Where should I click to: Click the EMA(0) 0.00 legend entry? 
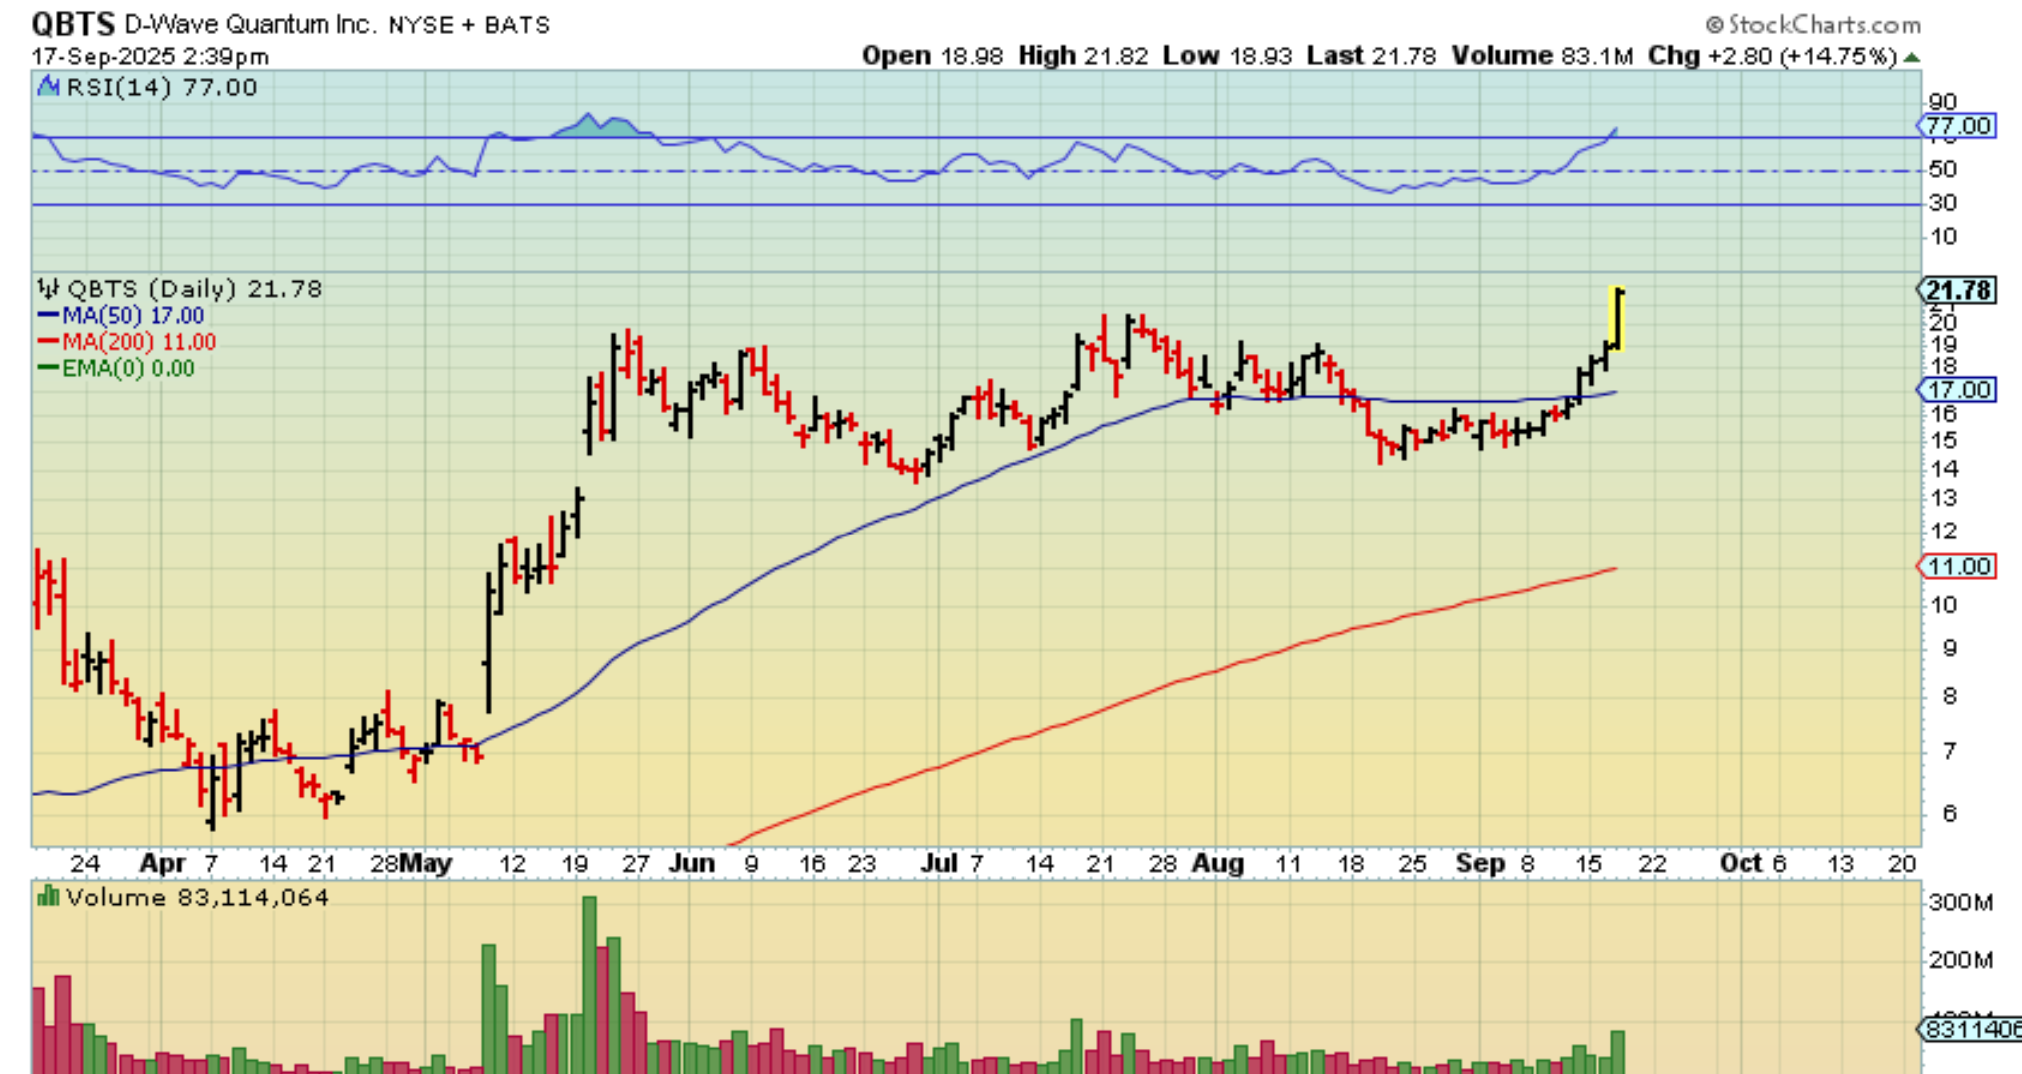click(x=116, y=368)
